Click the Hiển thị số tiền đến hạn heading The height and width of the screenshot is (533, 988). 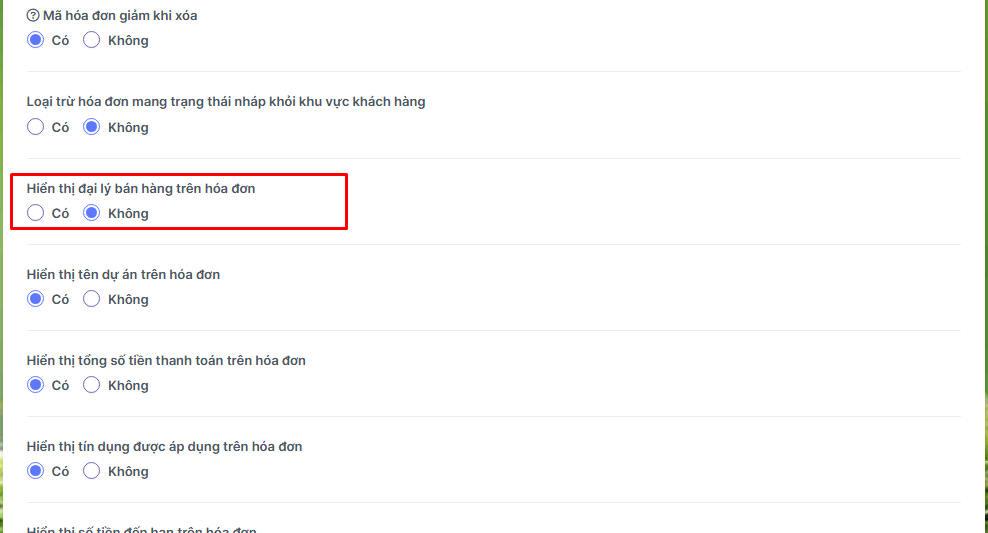click(141, 528)
